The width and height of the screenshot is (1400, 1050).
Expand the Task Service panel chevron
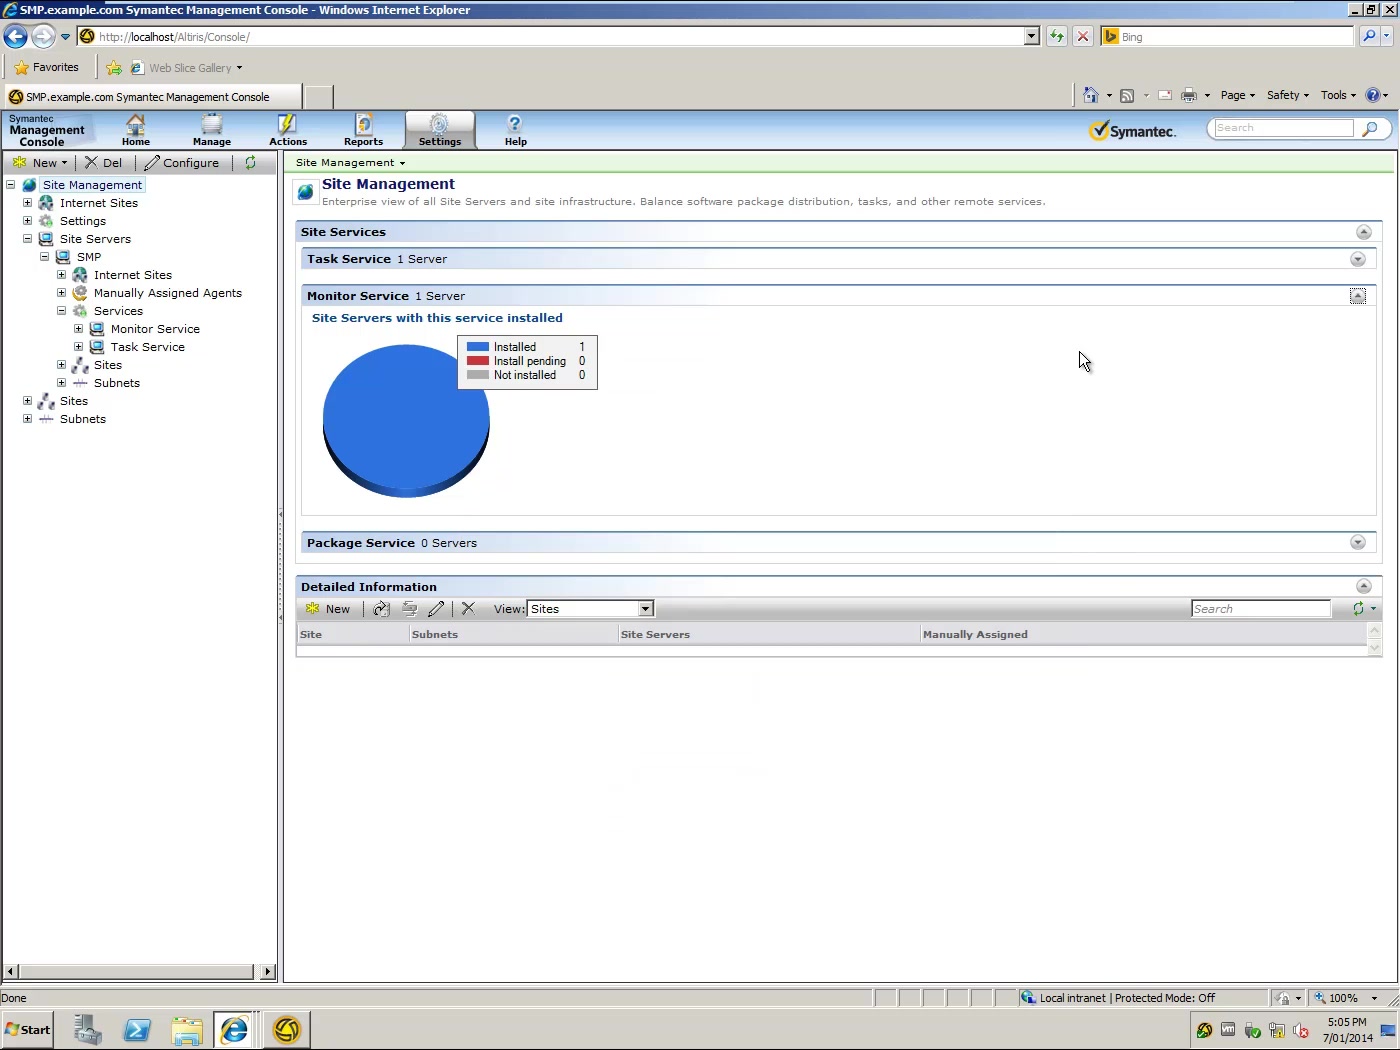[x=1357, y=259]
